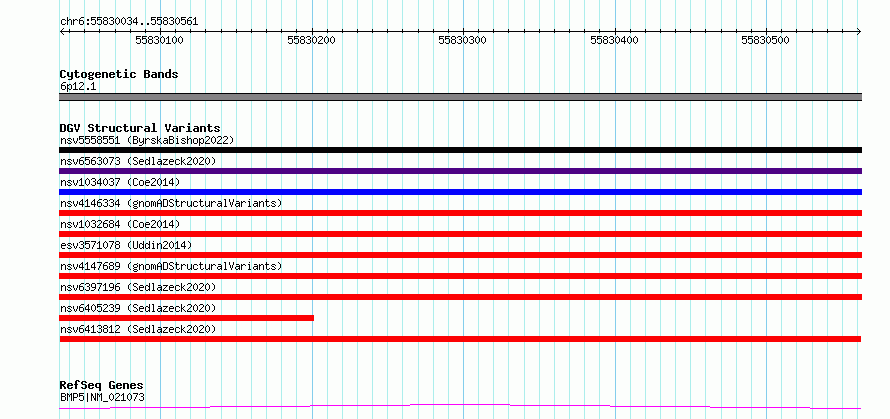Click the left arrowhead of the ruler
The height and width of the screenshot is (419, 890).
click(62, 31)
